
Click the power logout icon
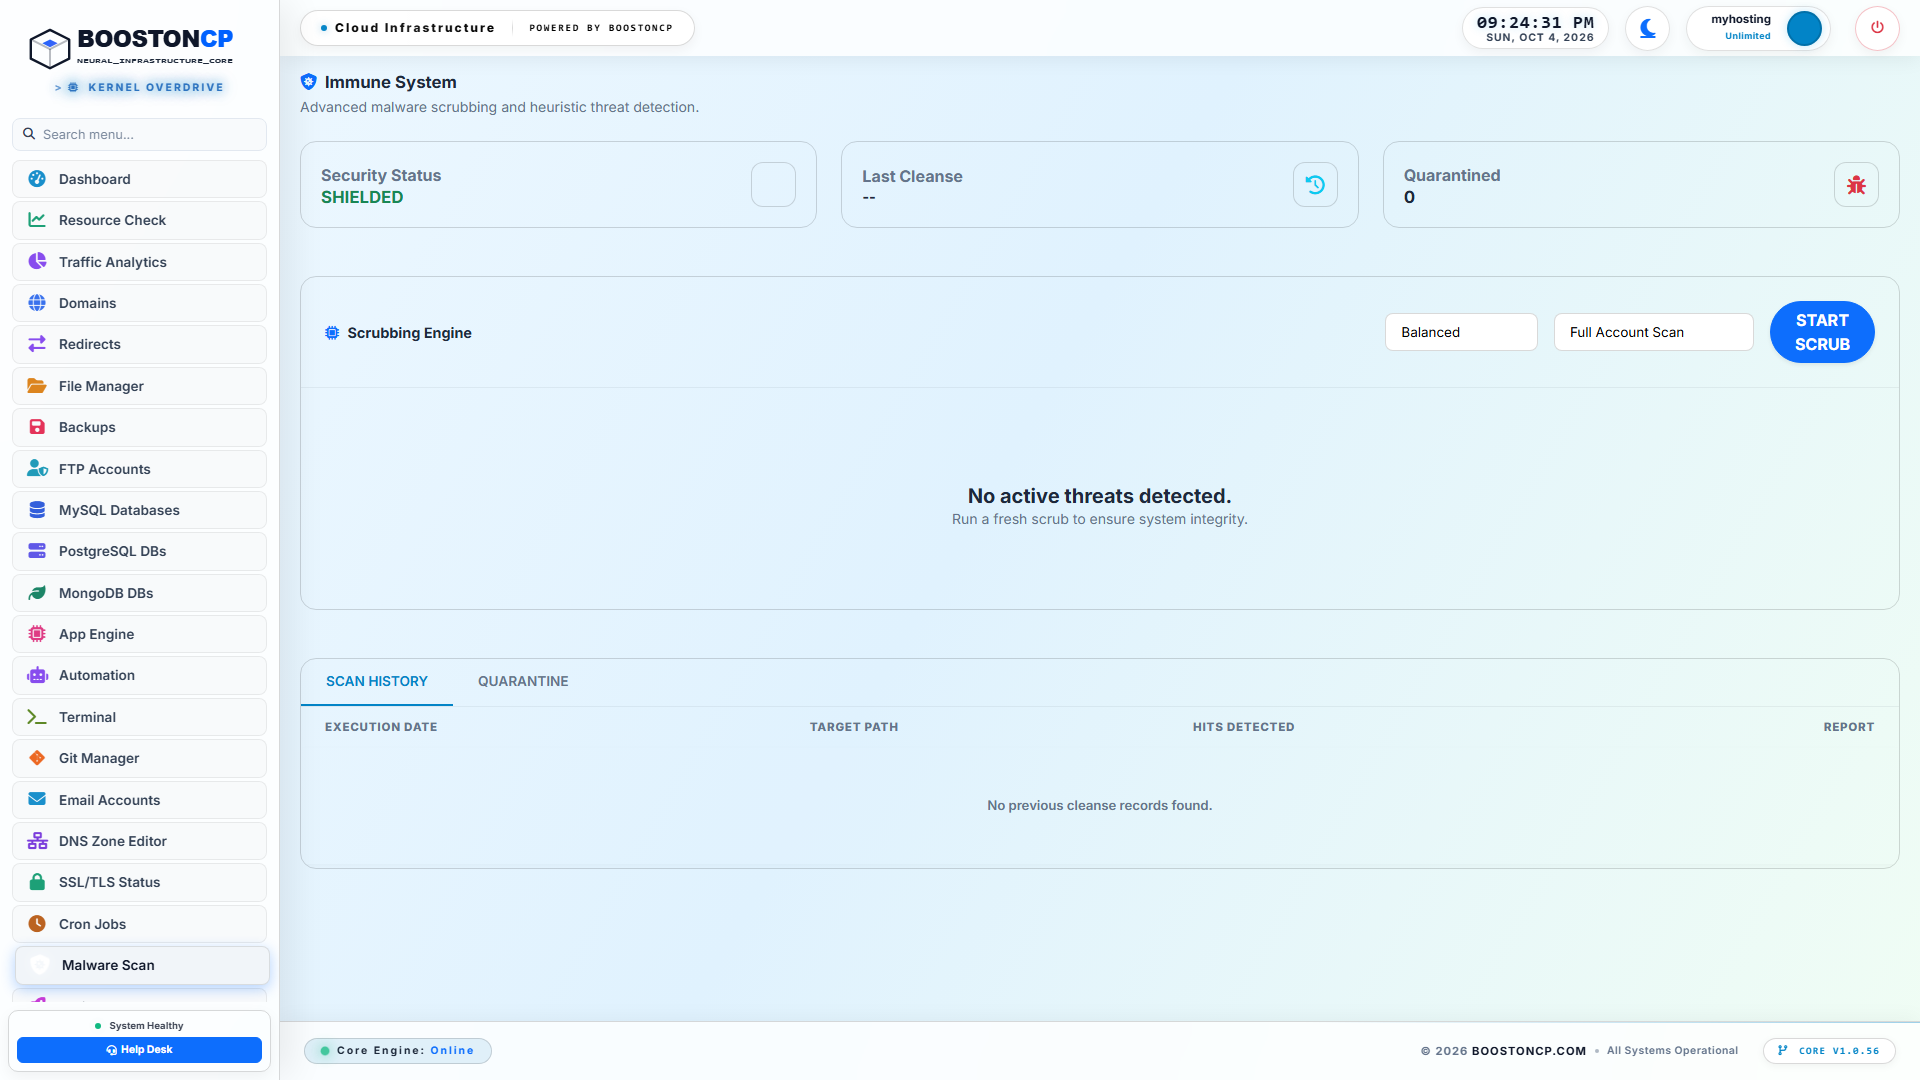[x=1877, y=28]
